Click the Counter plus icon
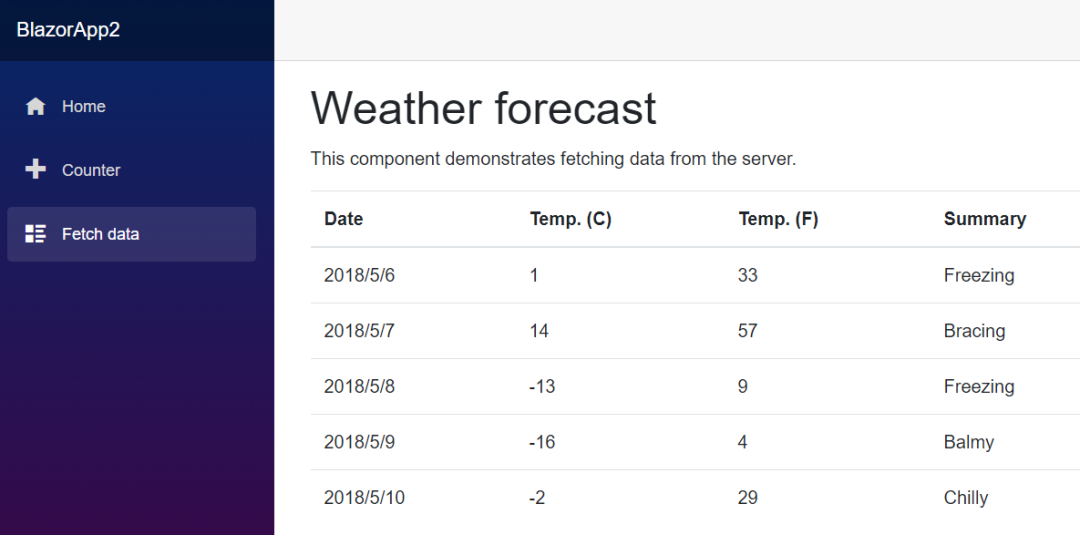The height and width of the screenshot is (535, 1080). (35, 169)
